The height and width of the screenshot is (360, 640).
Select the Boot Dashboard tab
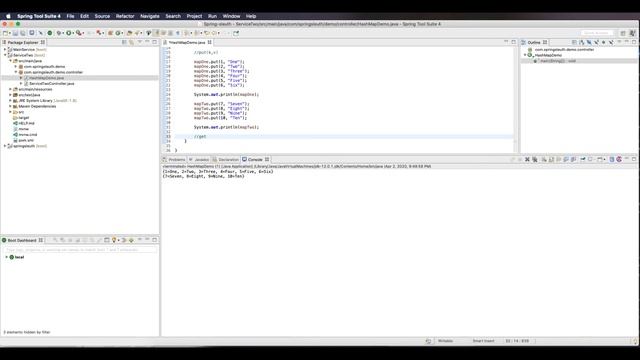point(22,240)
